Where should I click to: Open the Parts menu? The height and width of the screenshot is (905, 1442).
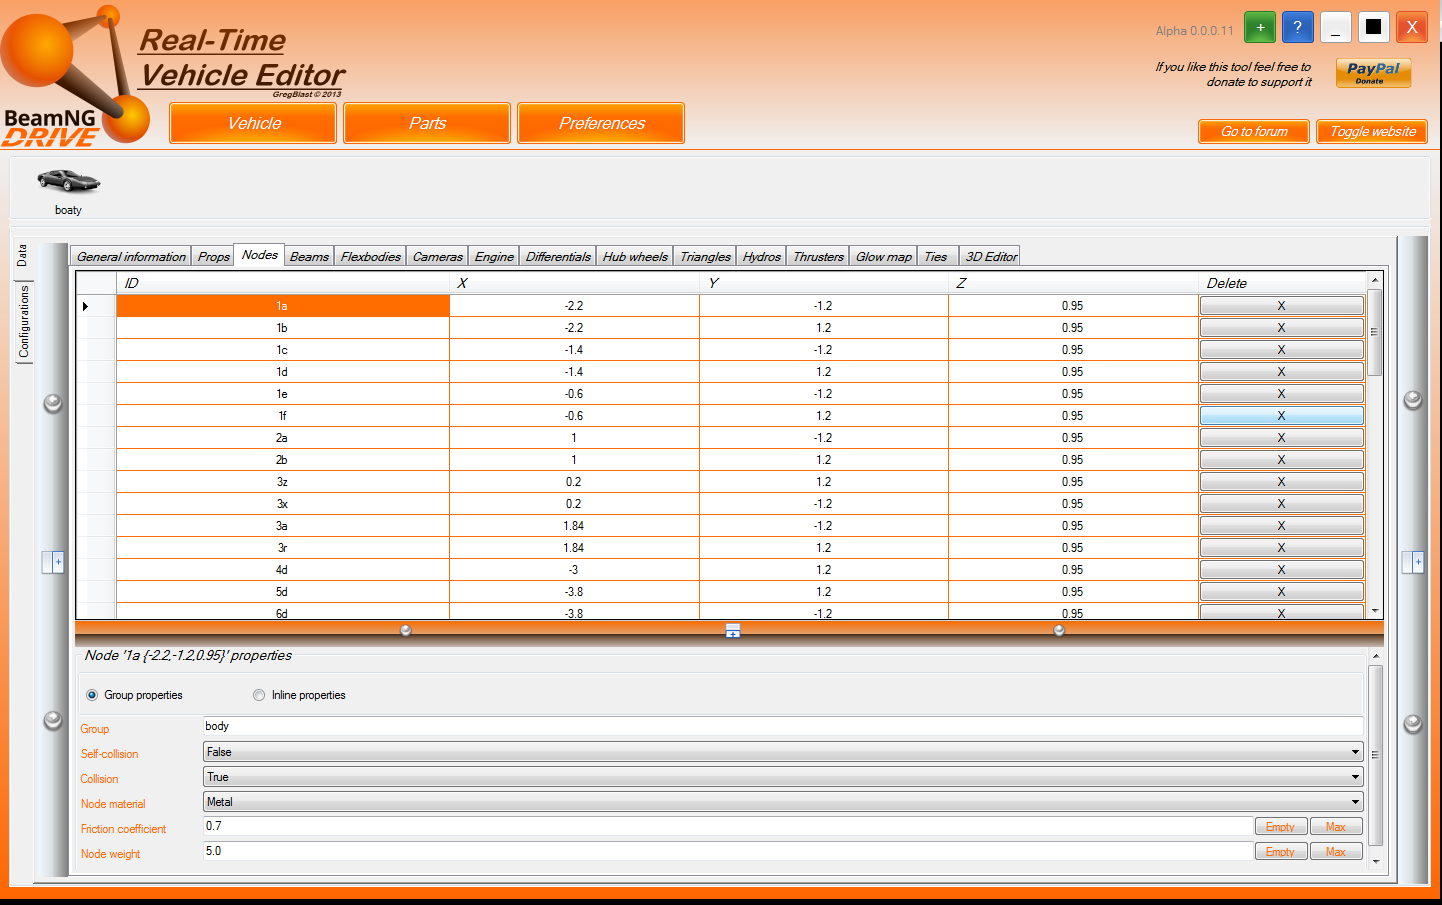427,123
